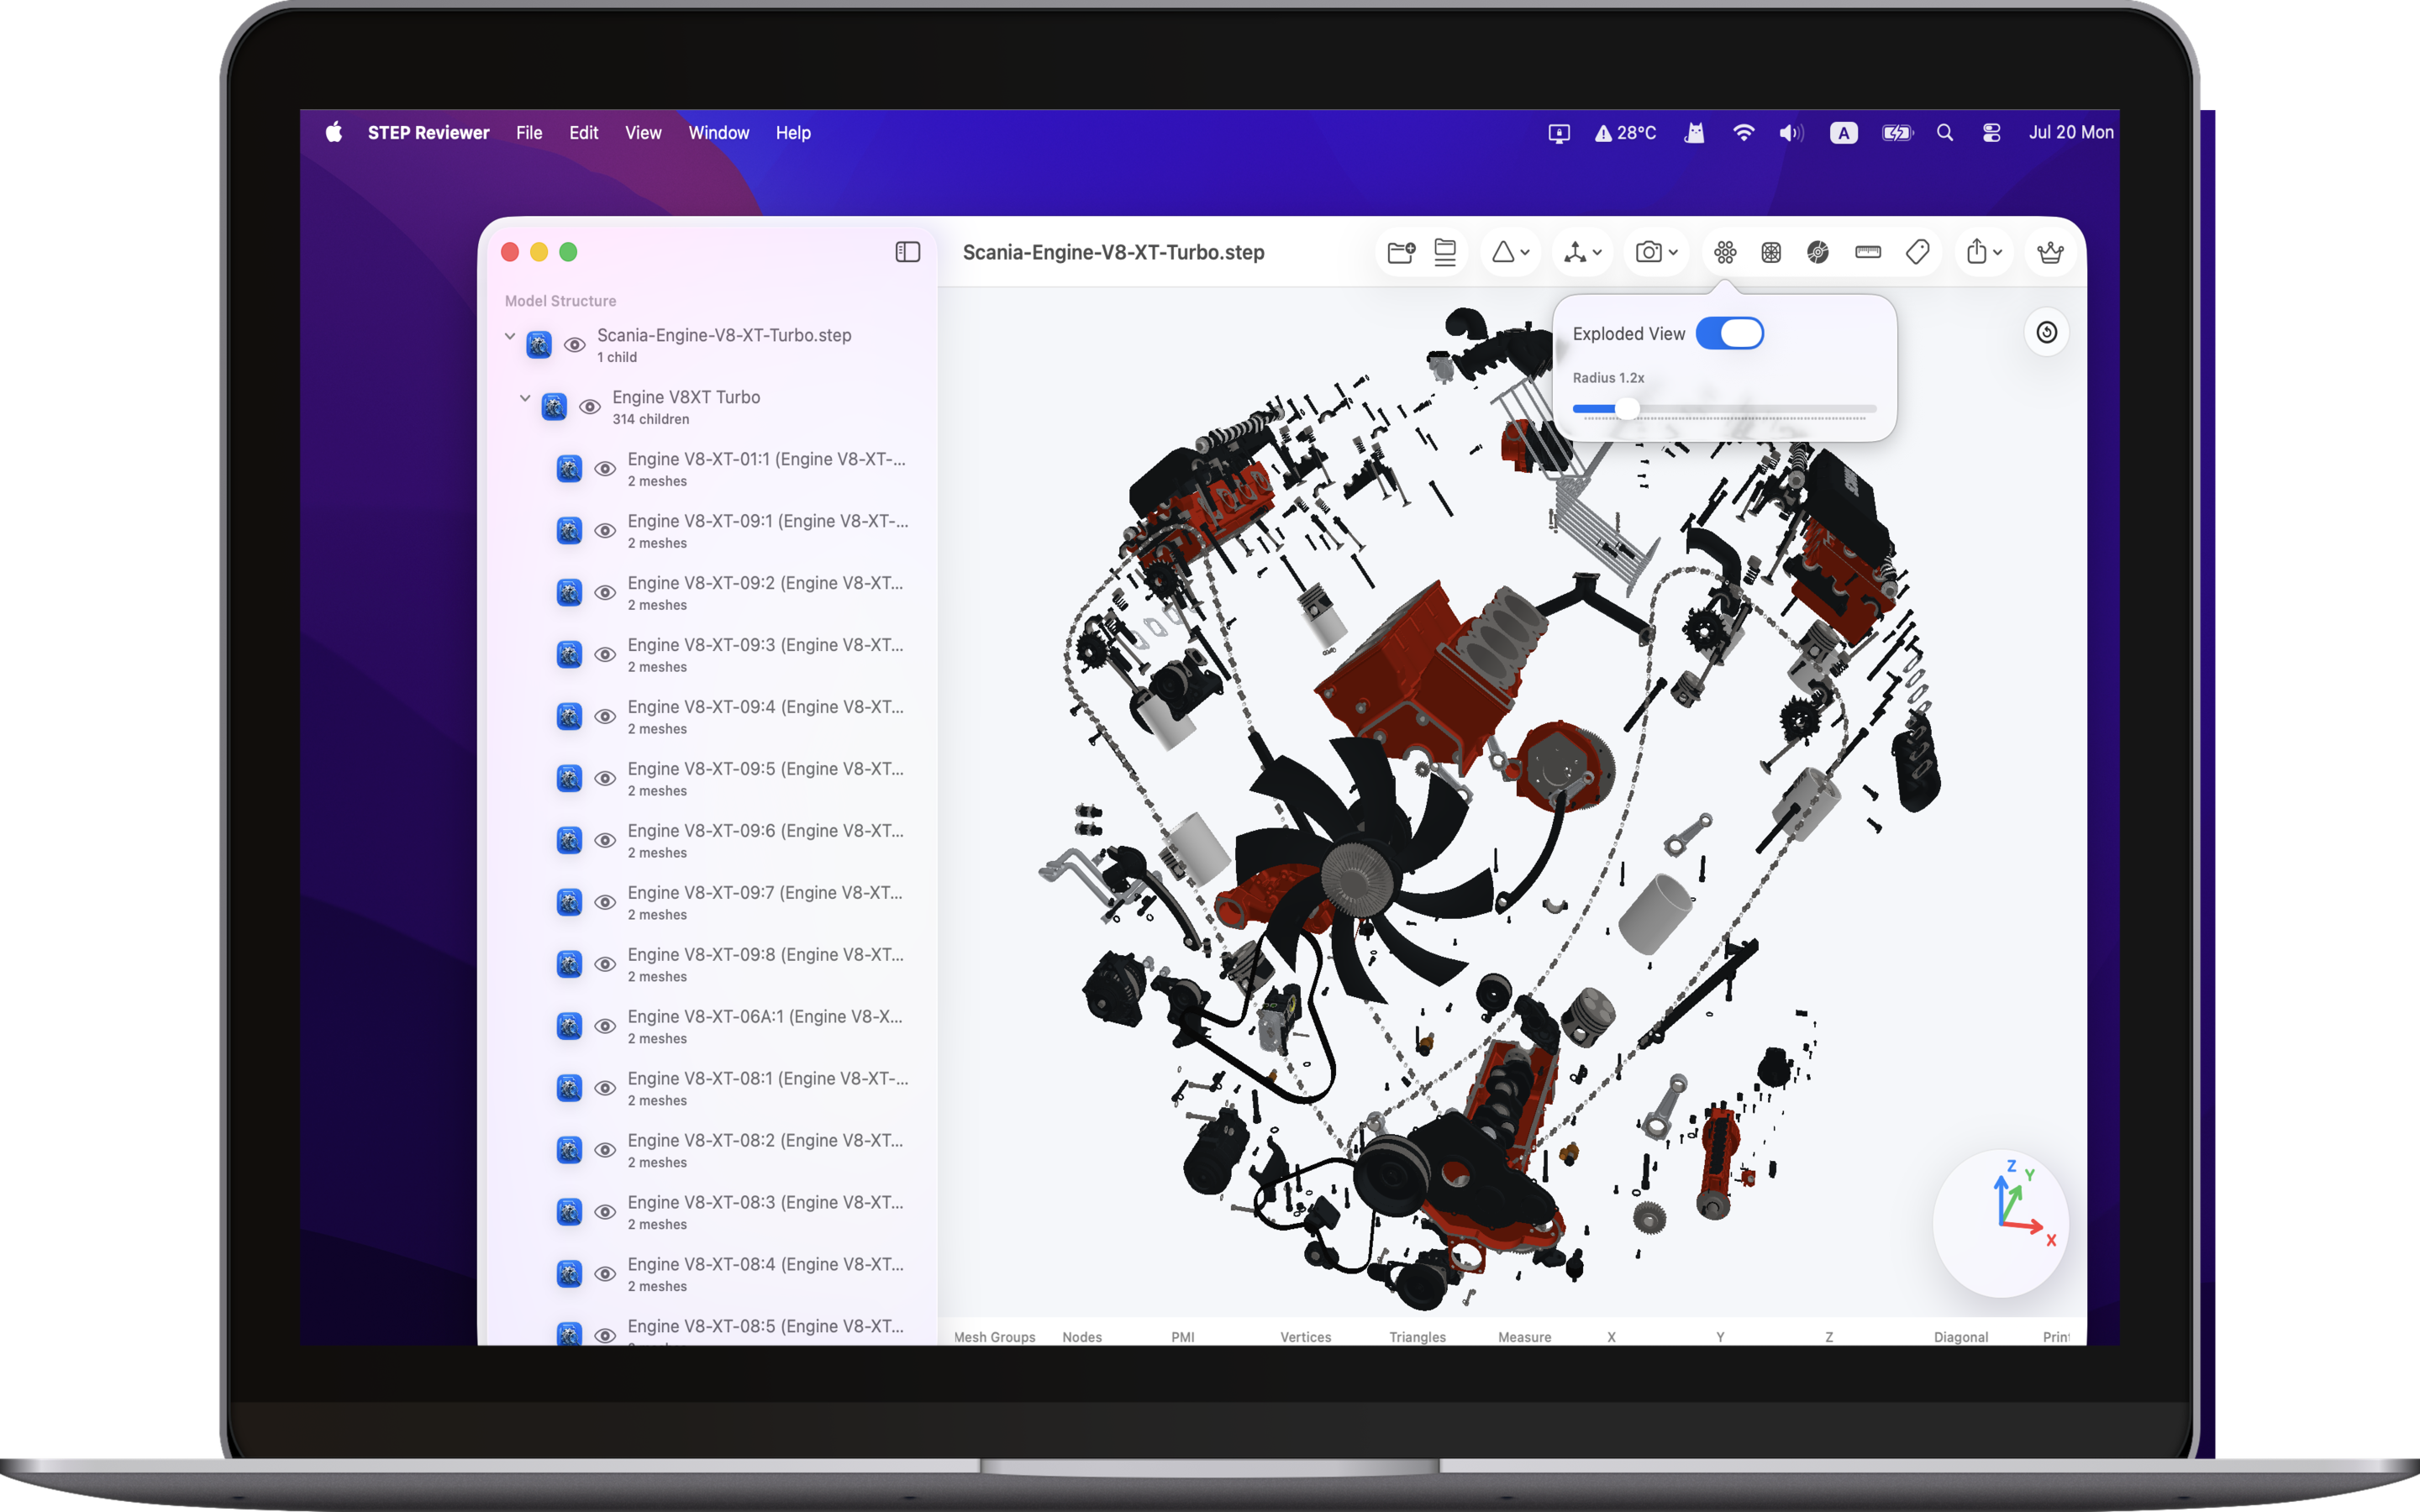Click the 3D axes orientation icon

tap(1575, 252)
